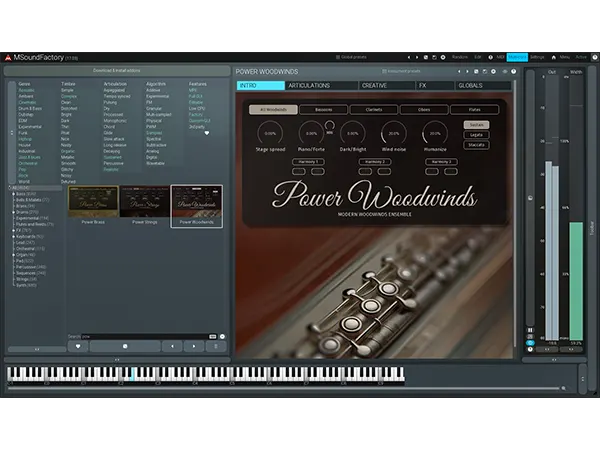Image resolution: width=600 pixels, height=450 pixels.
Task: Select the Legato articulation
Action: 476,135
